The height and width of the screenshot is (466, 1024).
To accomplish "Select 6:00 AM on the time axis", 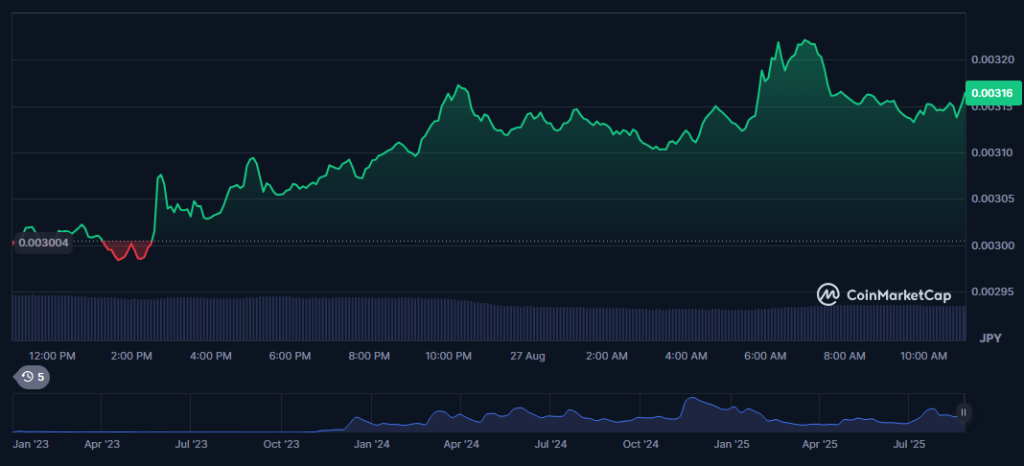I will pyautogui.click(x=765, y=356).
